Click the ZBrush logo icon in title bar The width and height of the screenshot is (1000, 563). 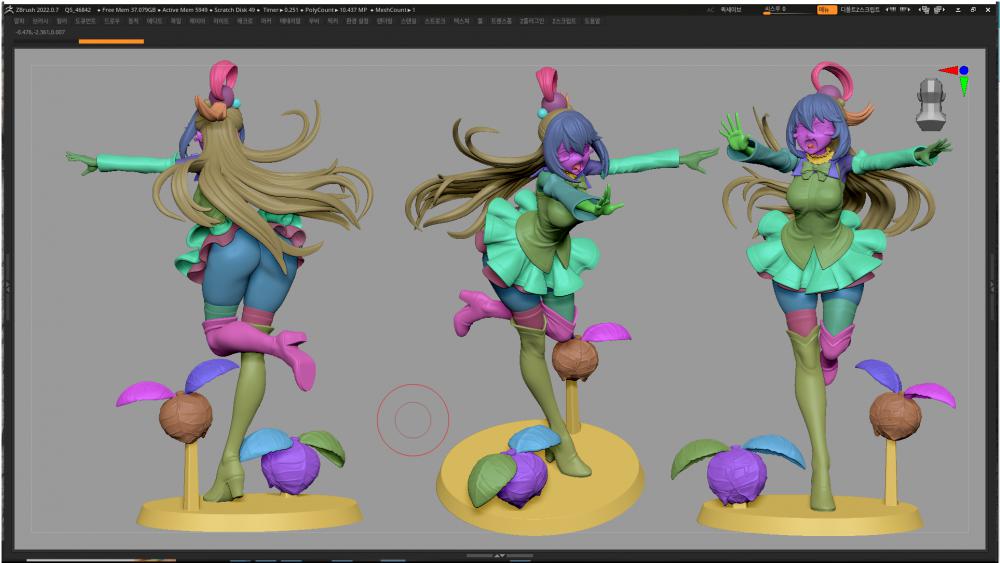coord(9,10)
